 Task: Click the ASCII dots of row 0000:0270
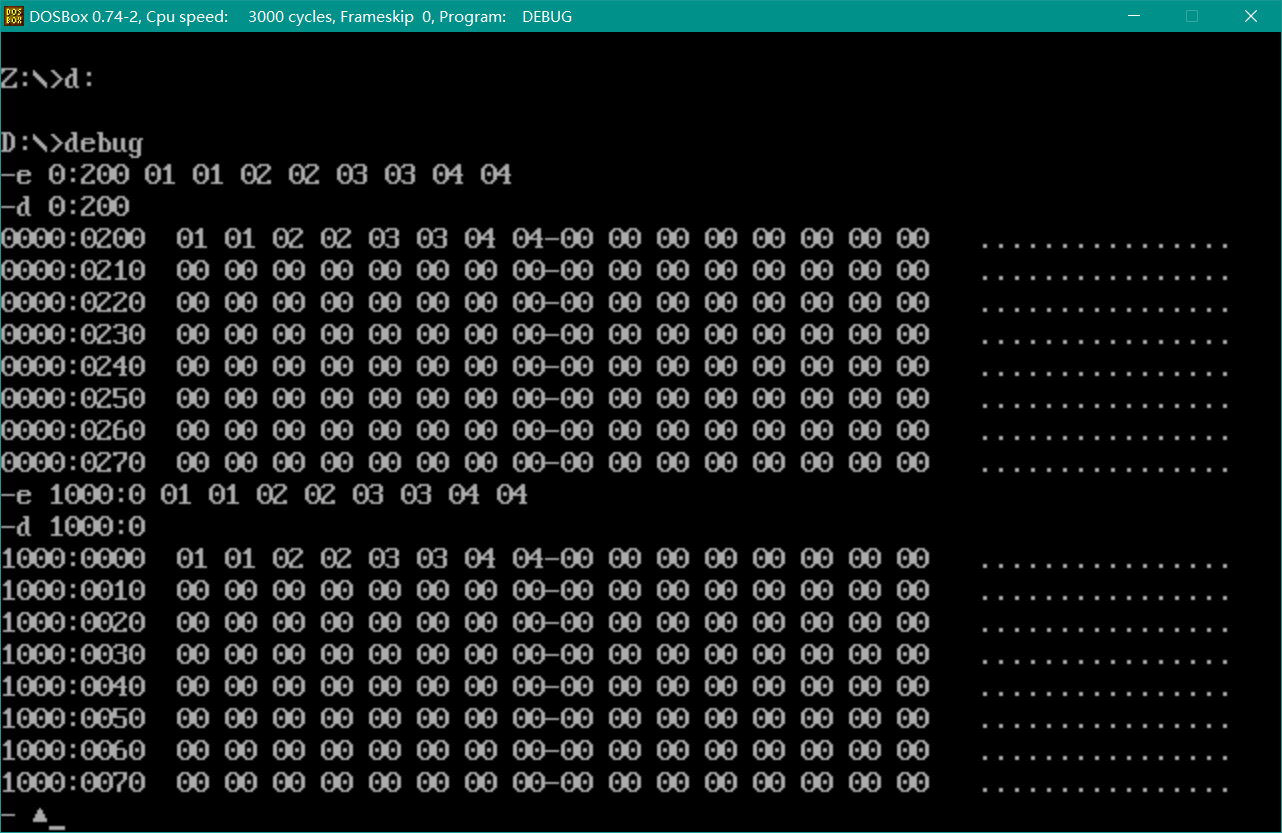1105,469
